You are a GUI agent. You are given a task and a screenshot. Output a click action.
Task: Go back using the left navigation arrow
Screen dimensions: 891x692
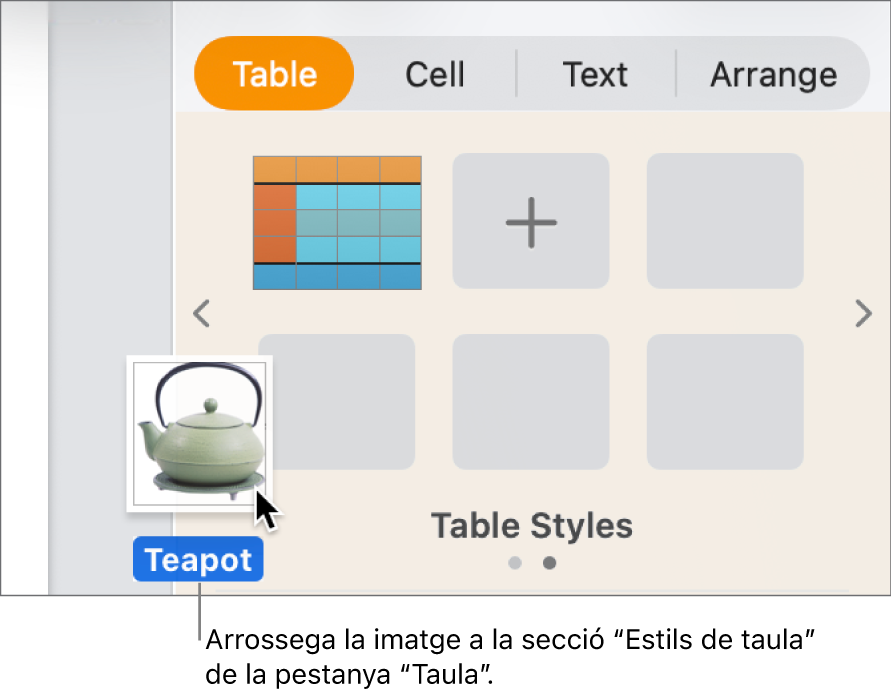pos(201,314)
